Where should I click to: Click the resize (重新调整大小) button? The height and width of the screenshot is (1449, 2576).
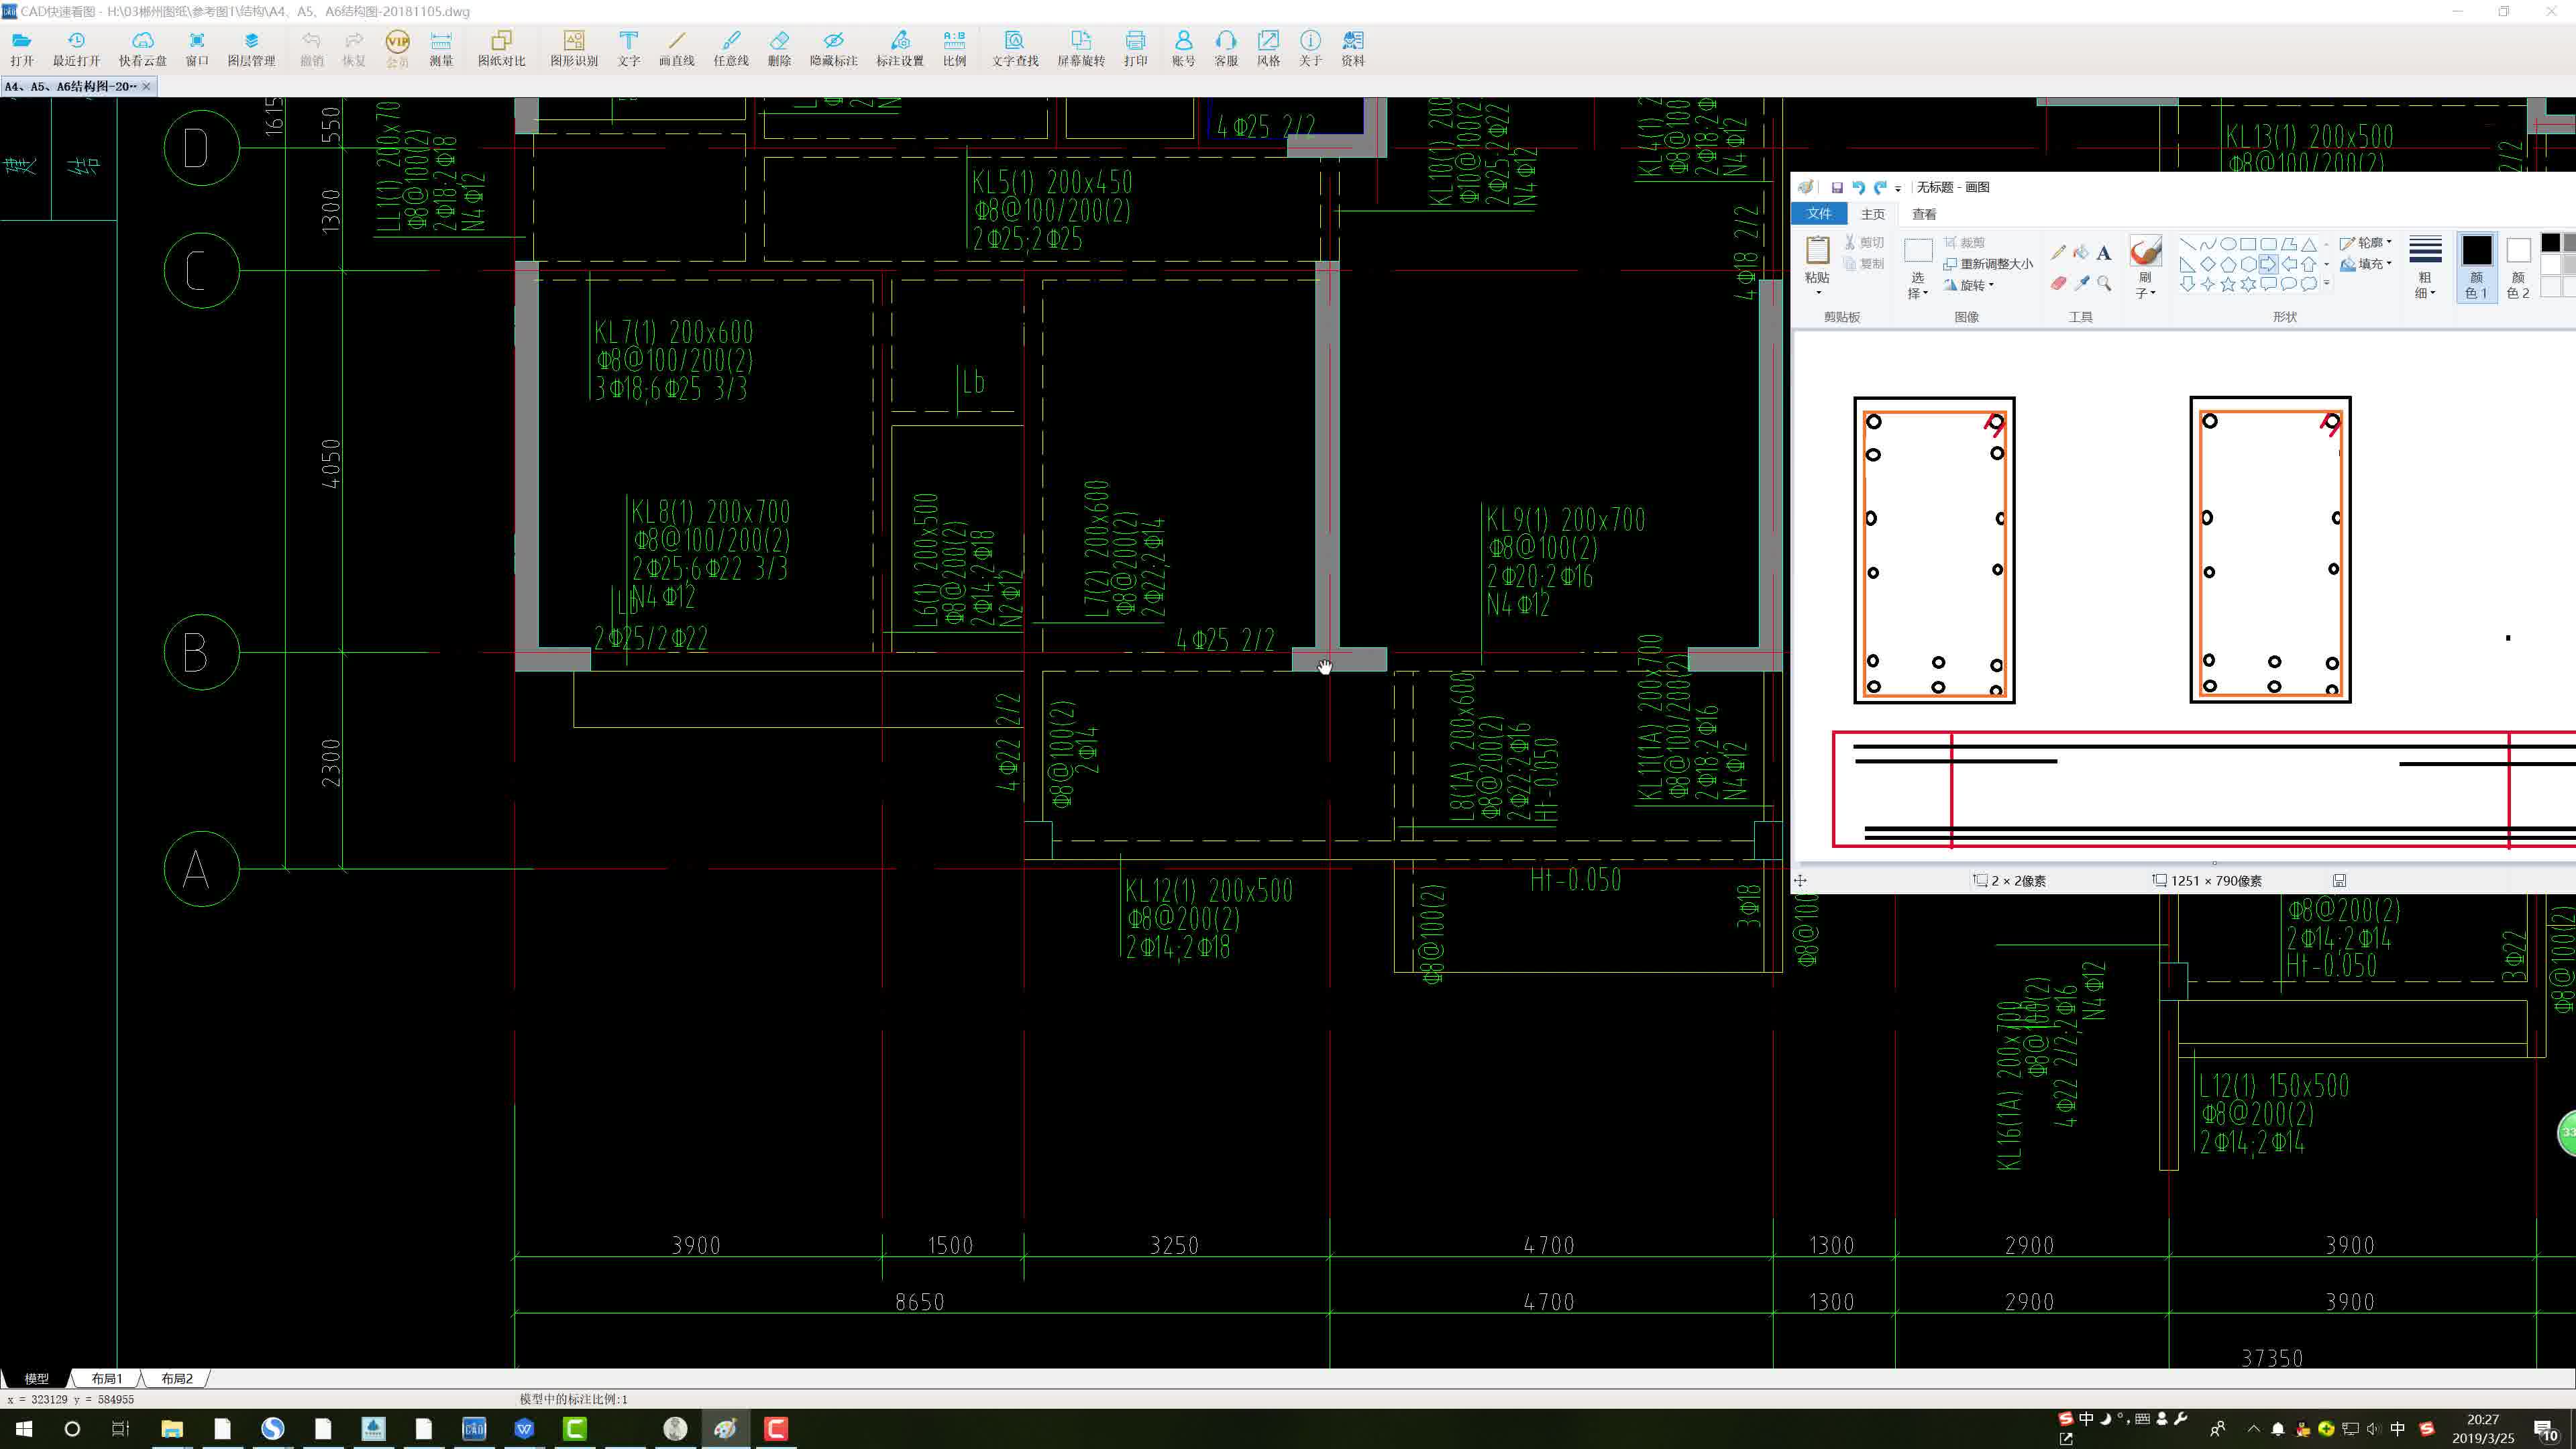[1988, 264]
